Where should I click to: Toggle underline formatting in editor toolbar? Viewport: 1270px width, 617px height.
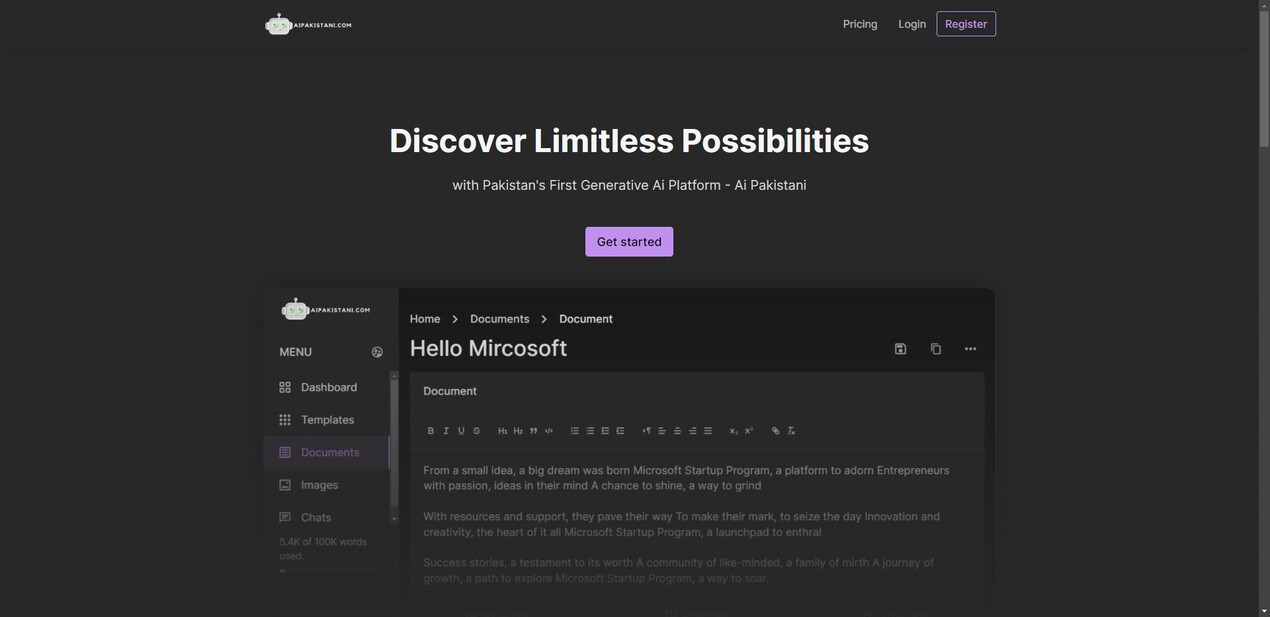click(x=461, y=431)
